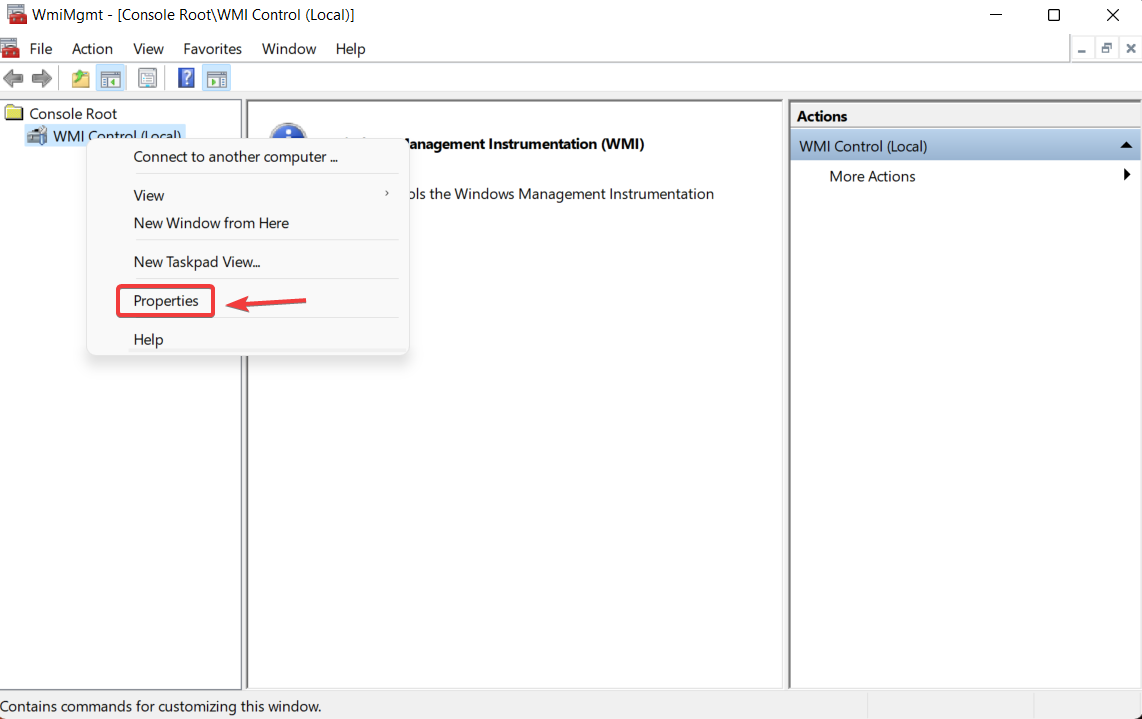Expand More Actions in the Actions pane

[x=1127, y=176]
